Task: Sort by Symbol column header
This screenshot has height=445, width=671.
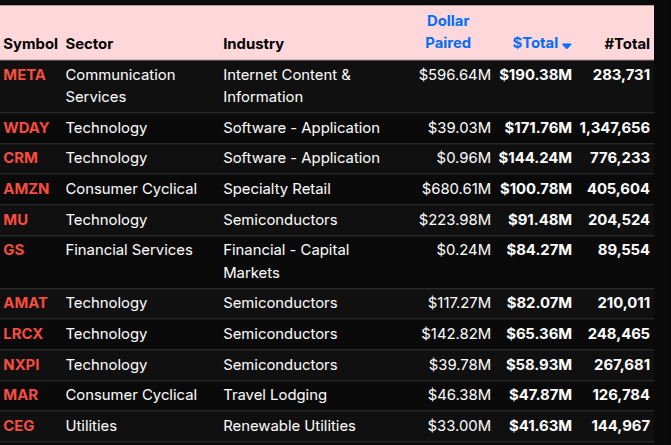Action: [30, 44]
